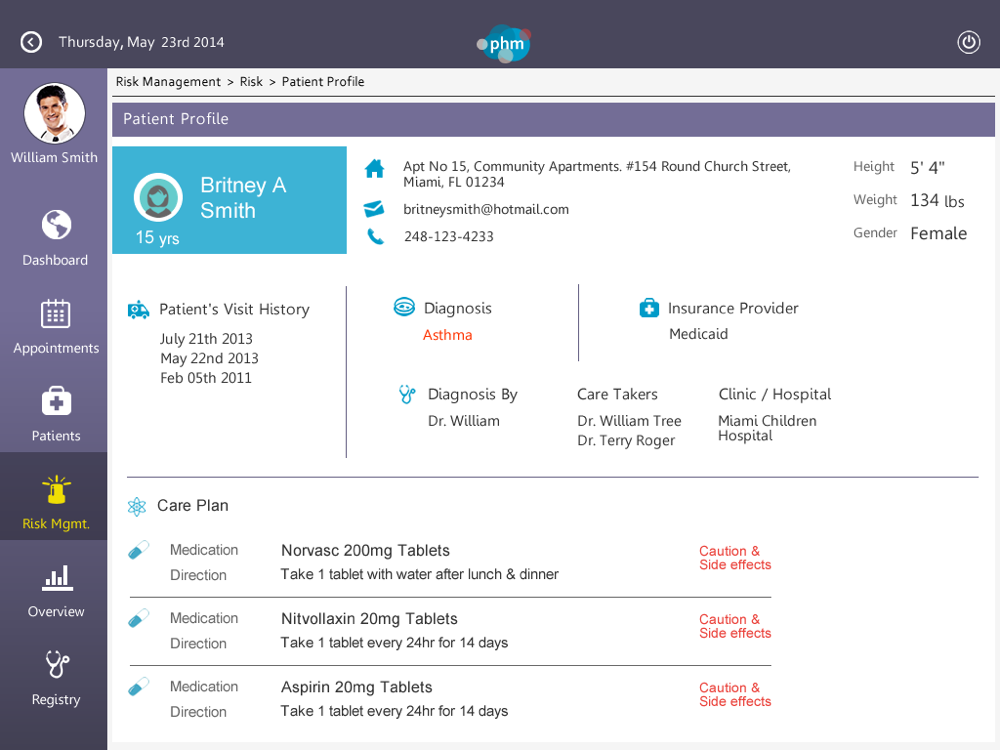Click the phm logo in header

[505, 43]
